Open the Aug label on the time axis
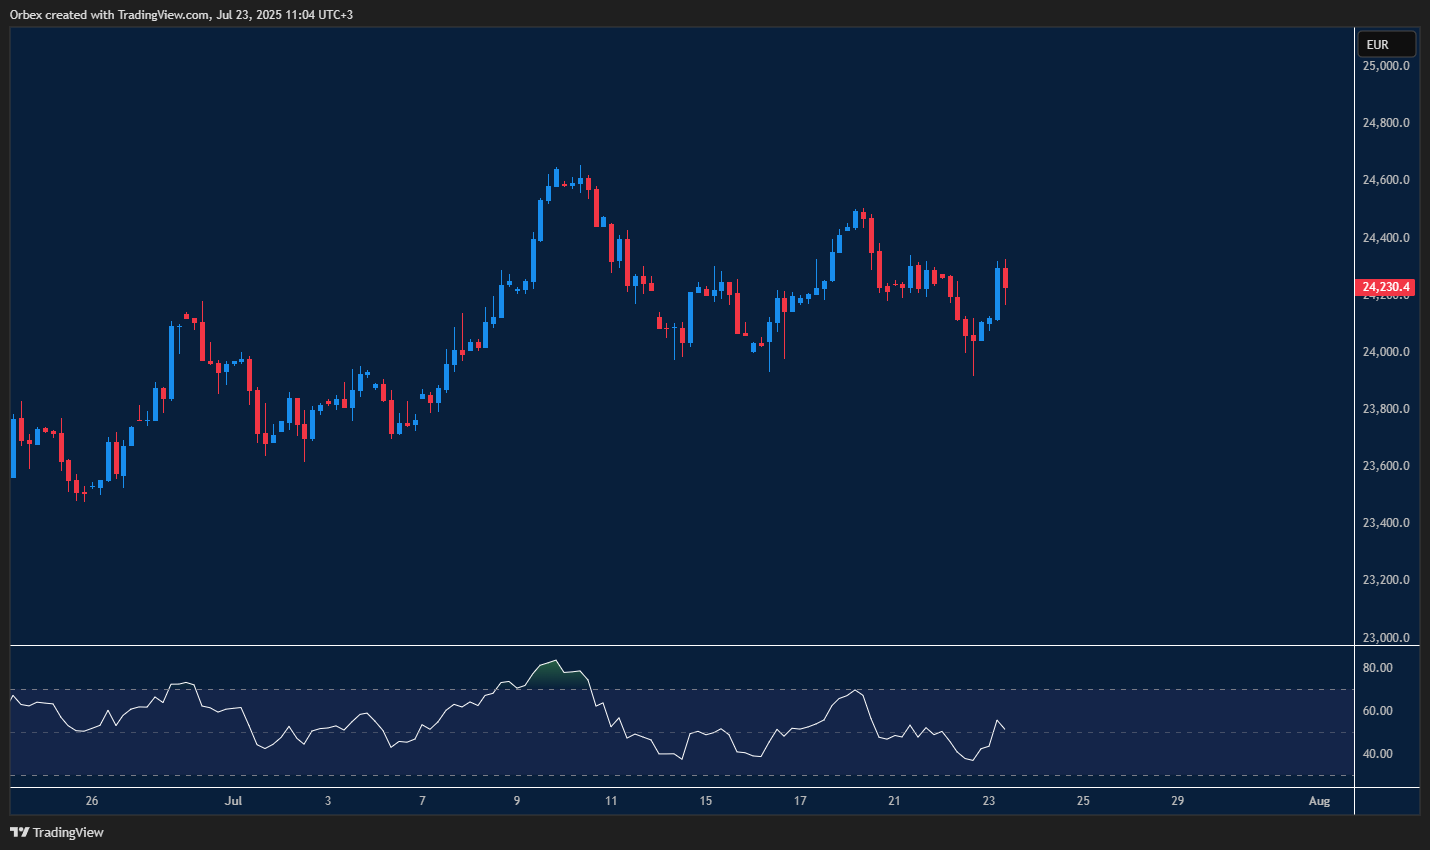Screen dimensions: 1430x850 click(1318, 801)
